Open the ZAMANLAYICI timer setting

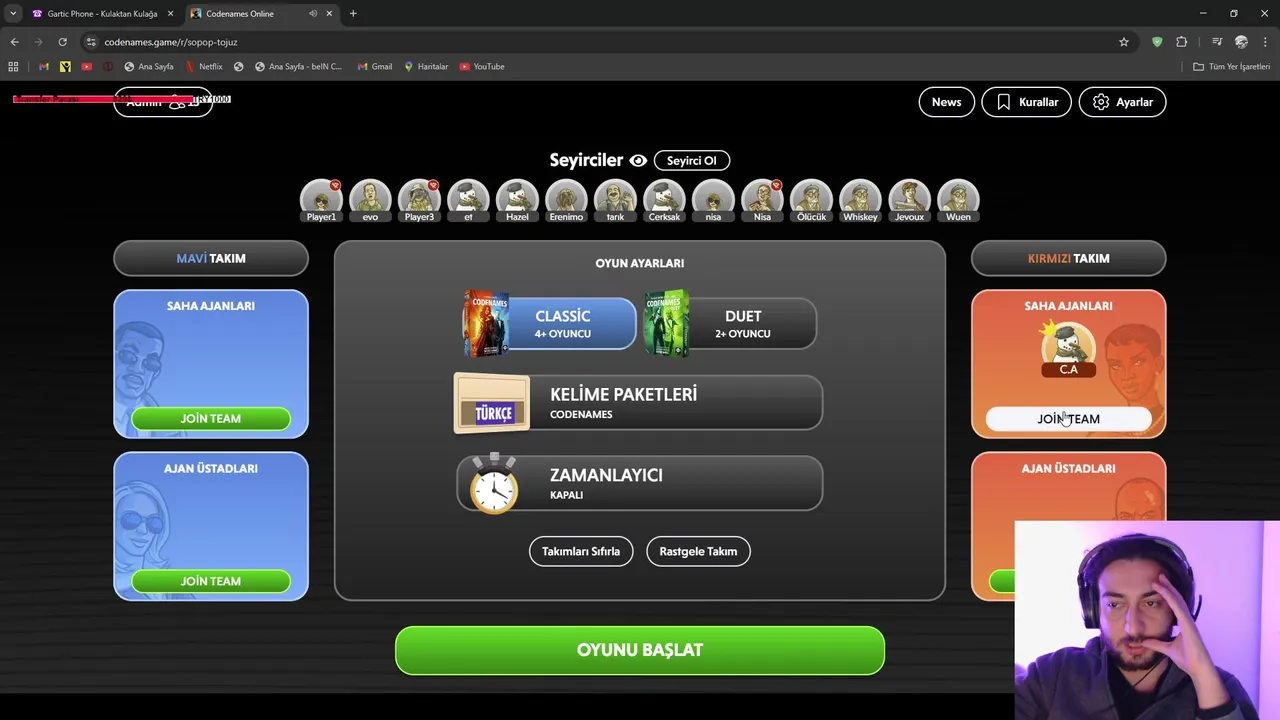[x=639, y=483]
